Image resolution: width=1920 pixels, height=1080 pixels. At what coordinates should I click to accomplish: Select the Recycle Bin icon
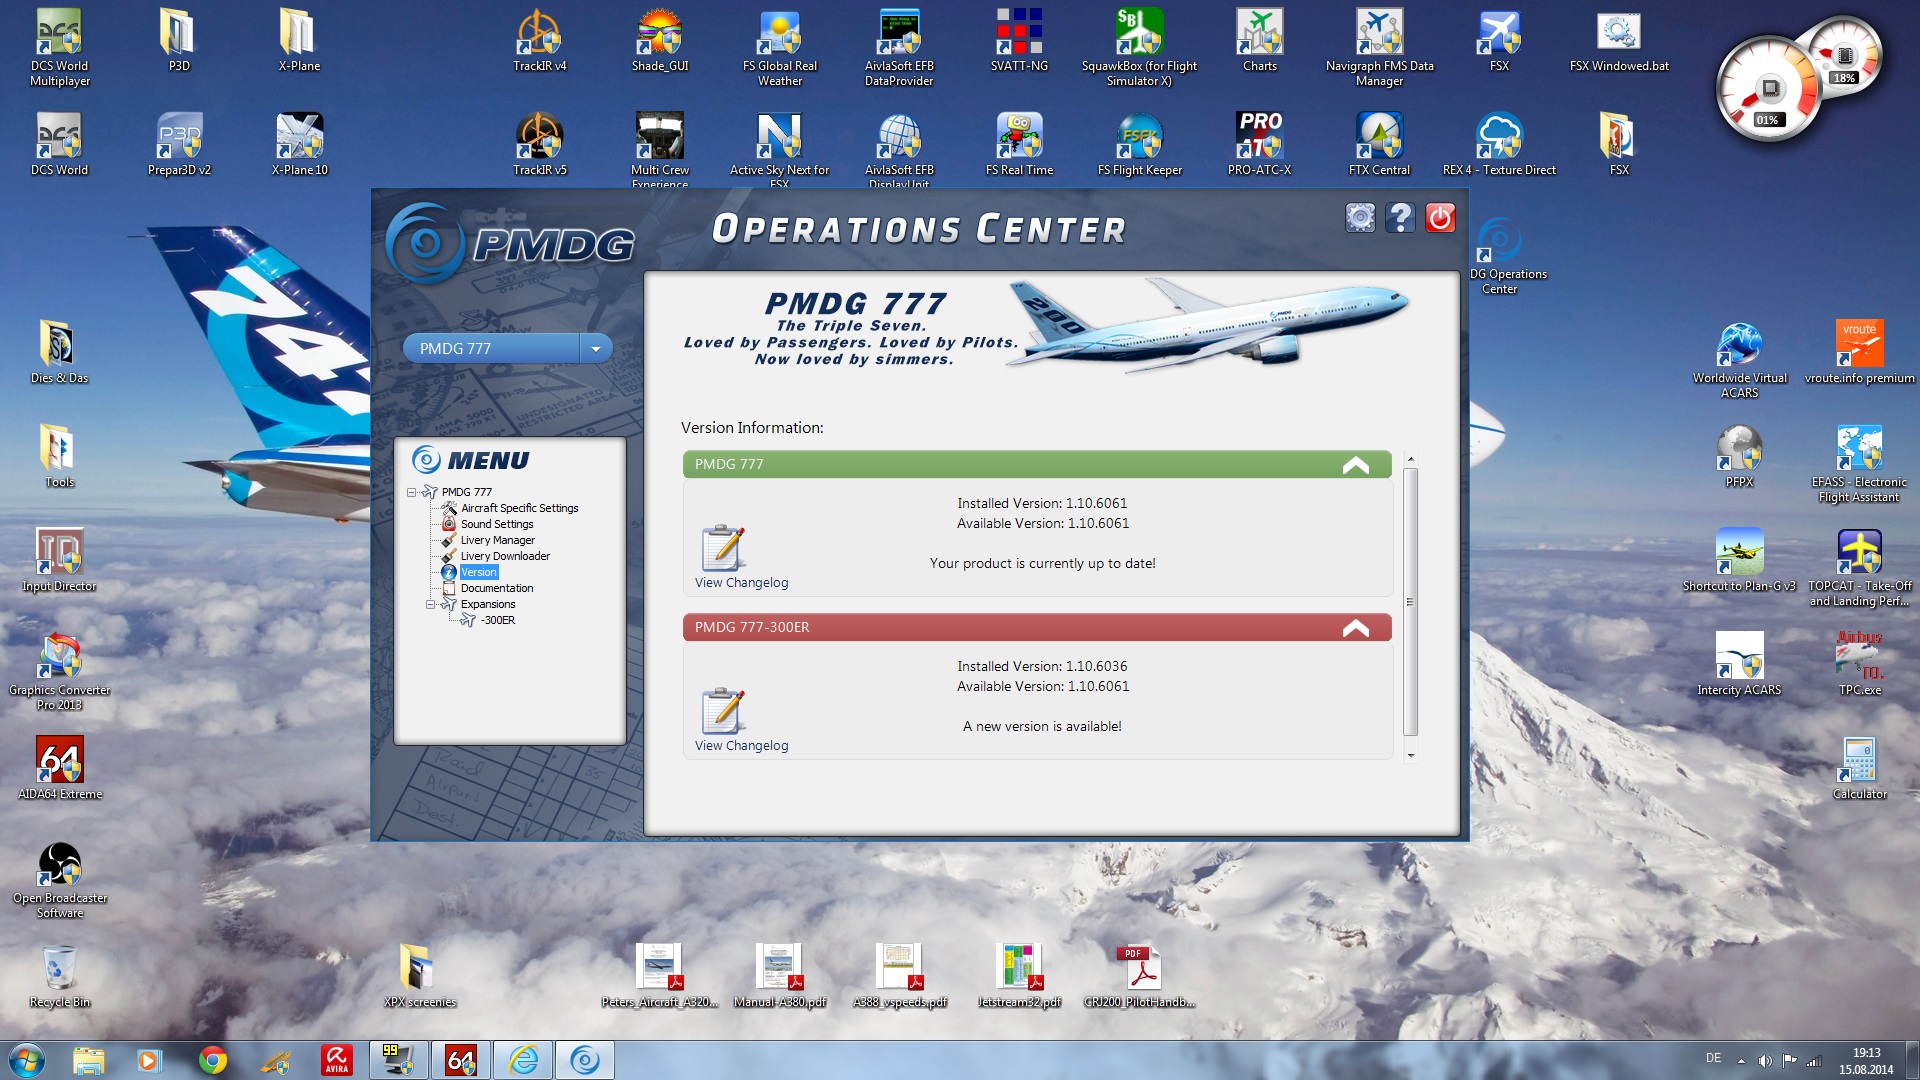tap(60, 976)
